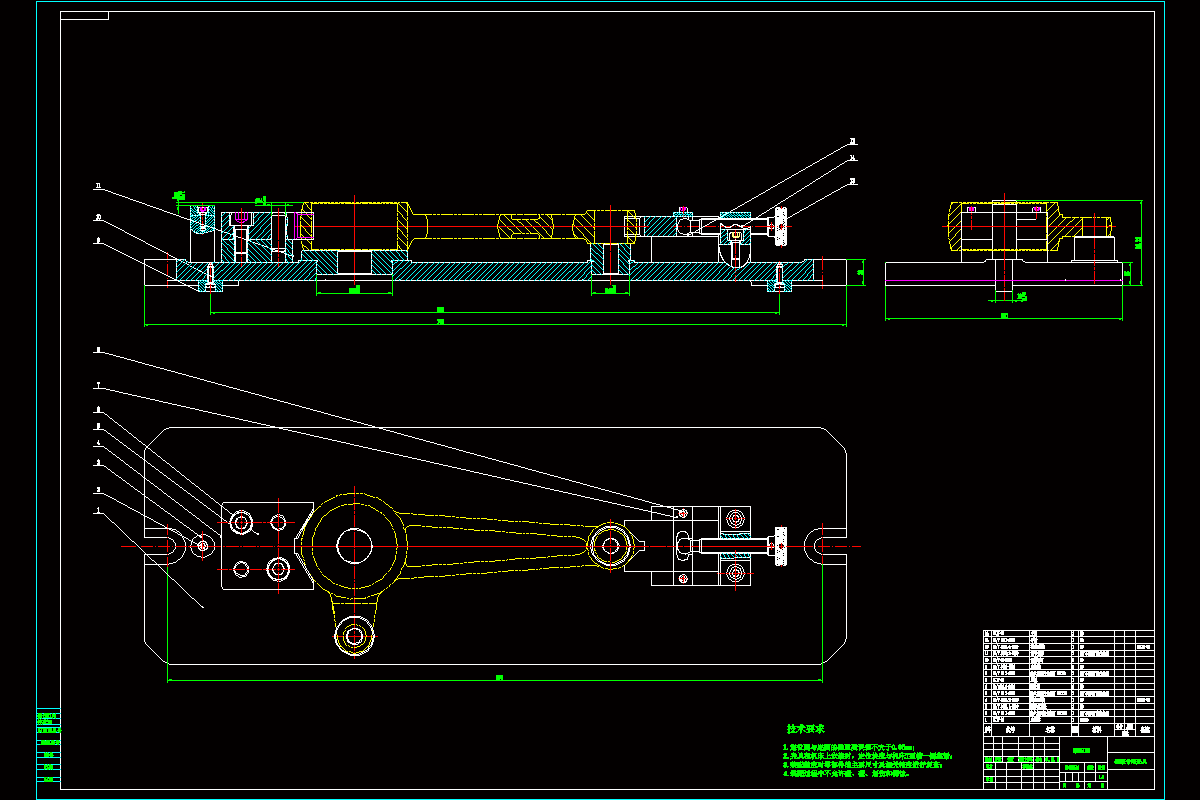Select technical requirement line numbered 4

click(846, 774)
